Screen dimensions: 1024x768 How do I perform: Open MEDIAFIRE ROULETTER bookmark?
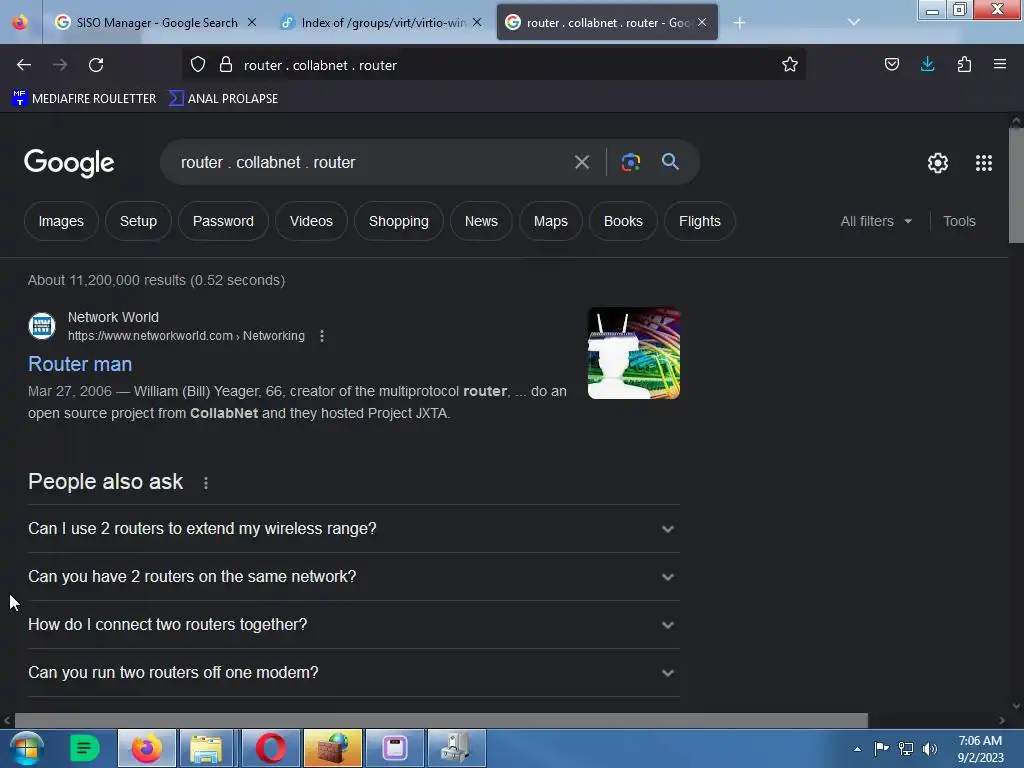(x=84, y=99)
